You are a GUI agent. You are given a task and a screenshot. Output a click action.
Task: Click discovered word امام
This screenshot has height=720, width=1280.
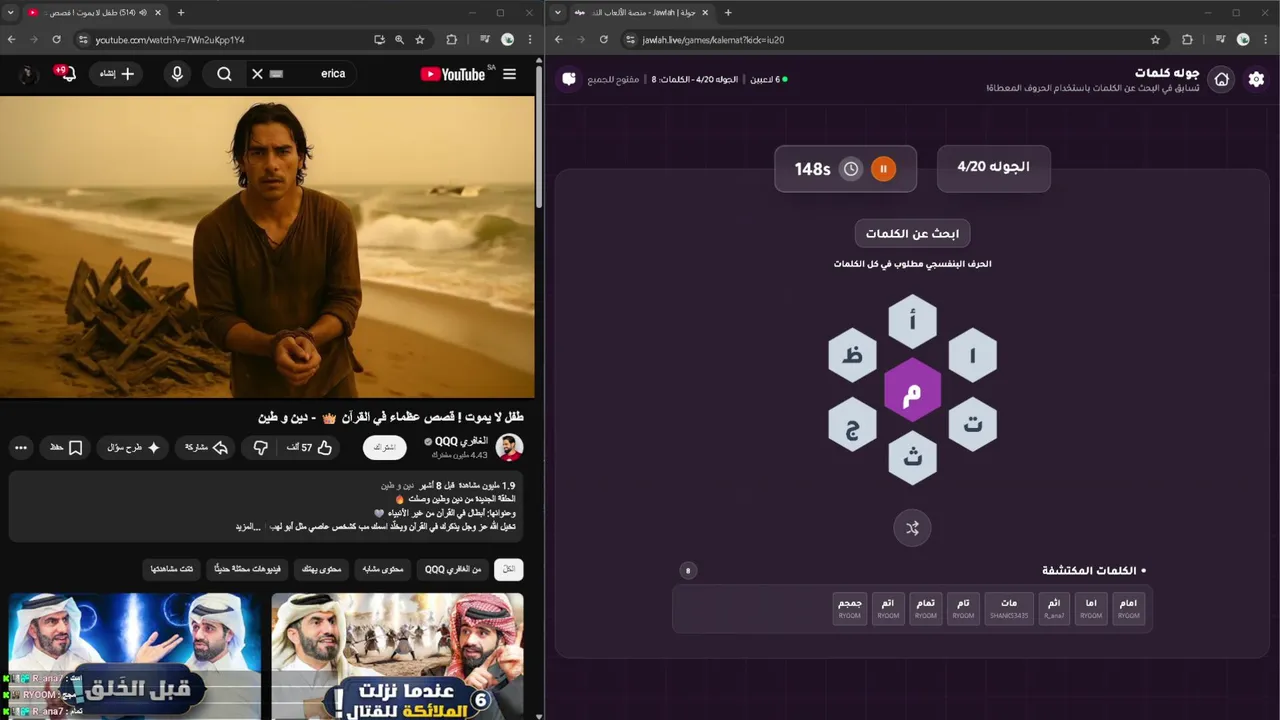tap(1128, 609)
